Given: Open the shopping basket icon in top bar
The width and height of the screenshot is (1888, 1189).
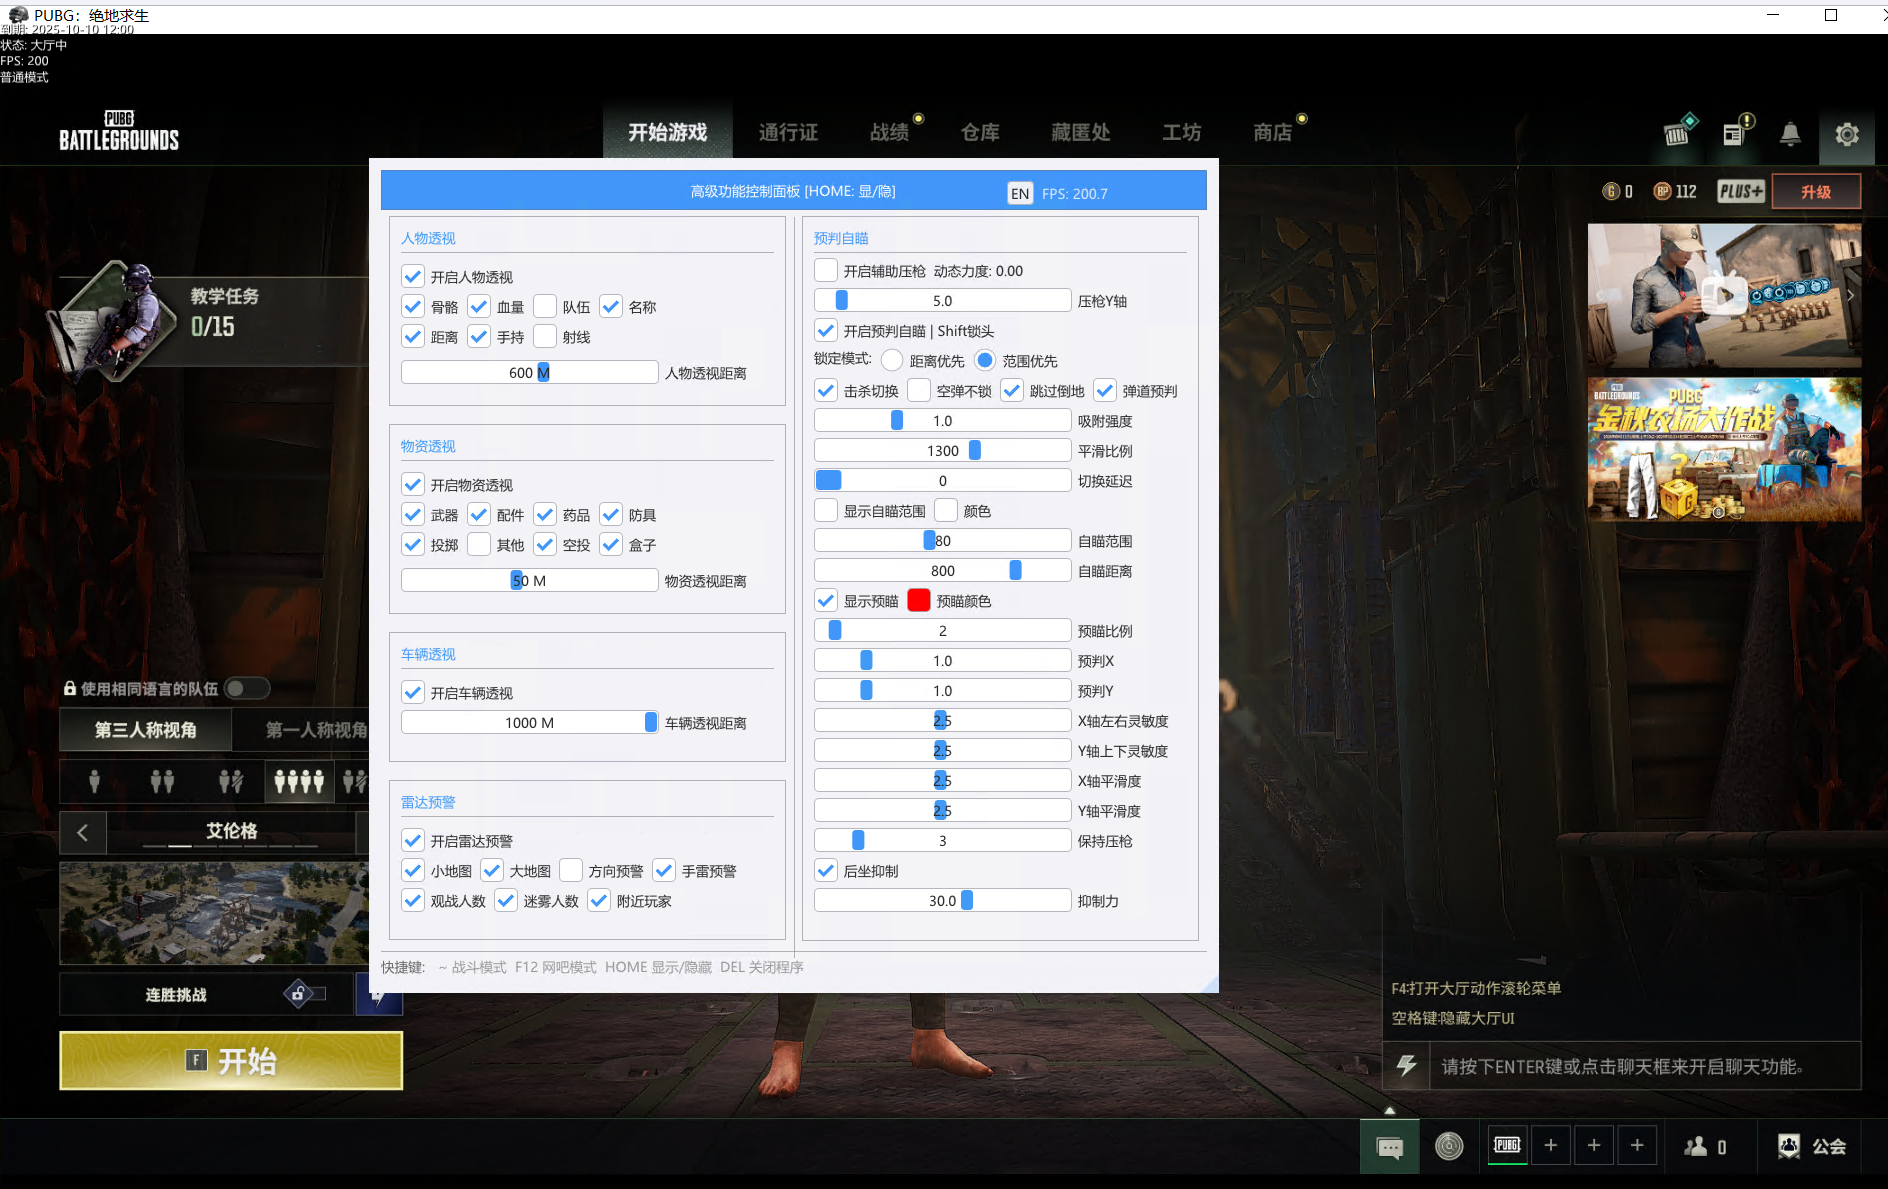Looking at the screenshot, I should [1677, 133].
